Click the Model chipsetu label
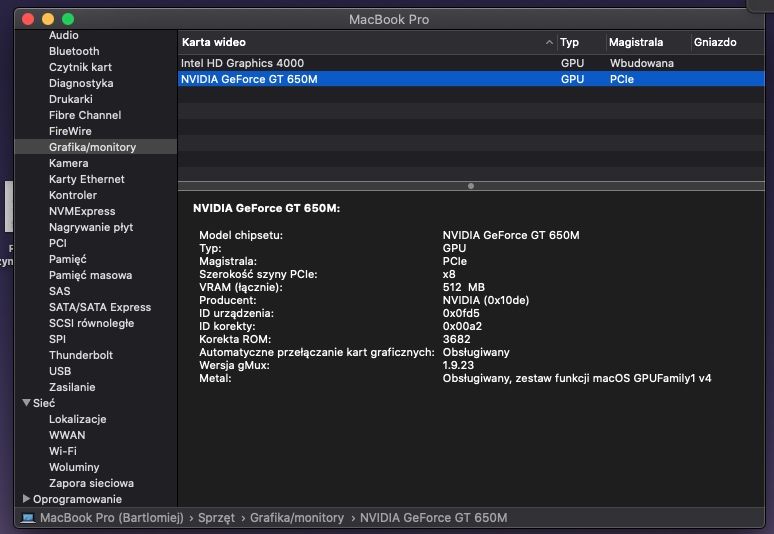Screen dimensions: 774x534 [x=241, y=235]
